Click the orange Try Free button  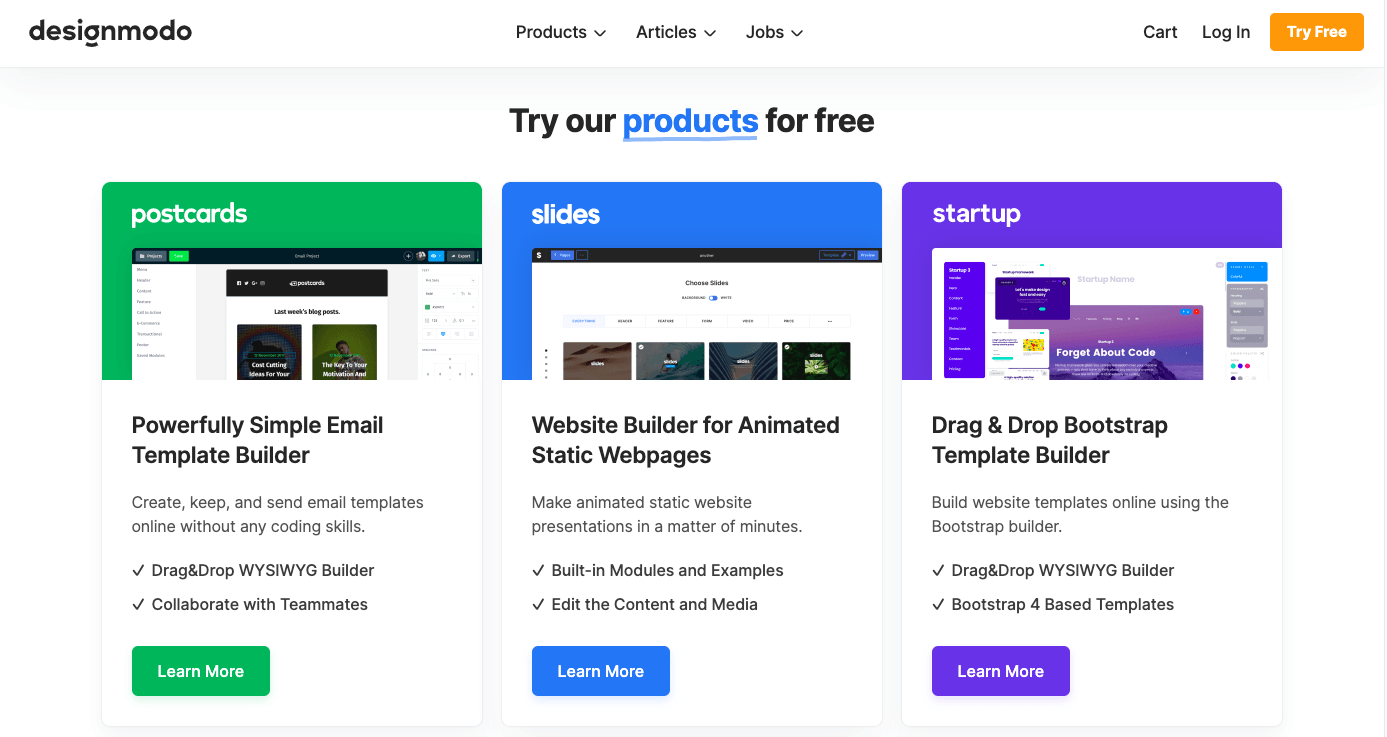click(x=1317, y=32)
